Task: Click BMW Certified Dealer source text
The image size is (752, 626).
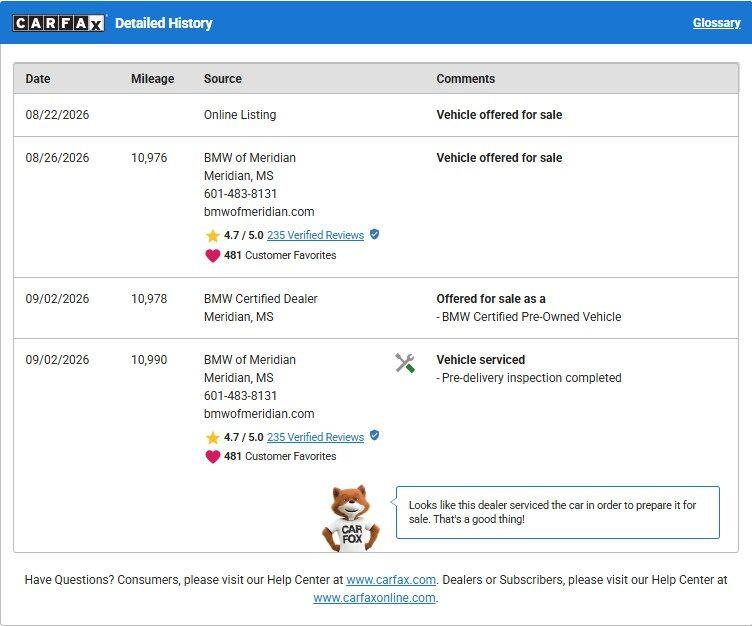Action: (260, 299)
